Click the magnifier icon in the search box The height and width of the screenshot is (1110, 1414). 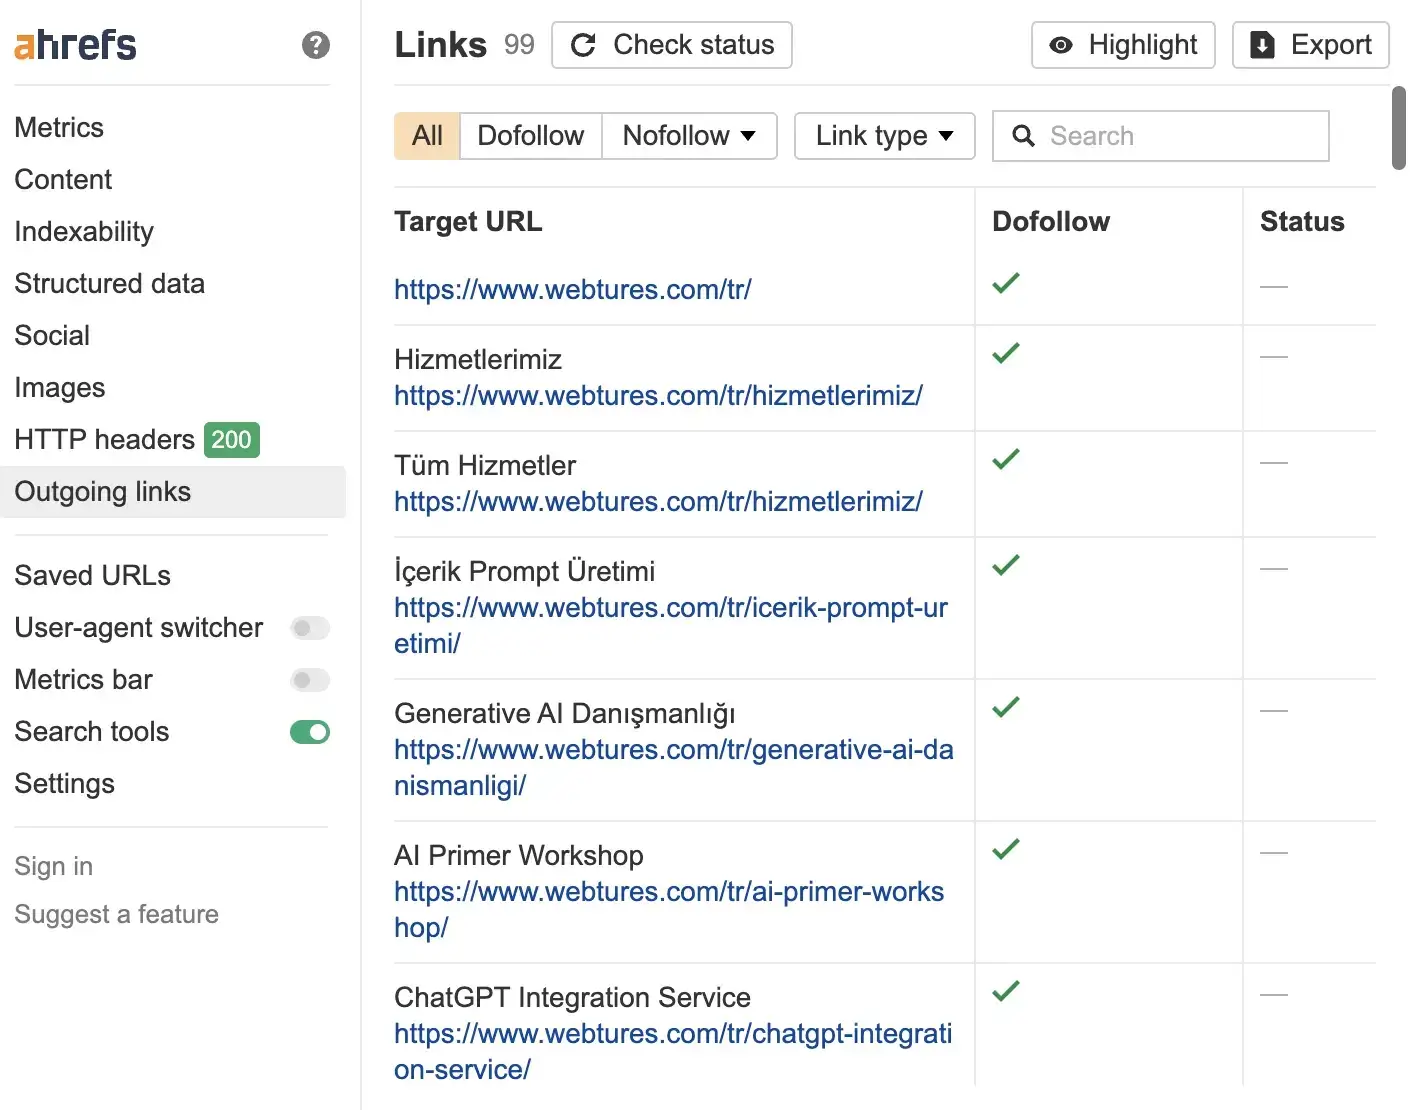[1023, 136]
